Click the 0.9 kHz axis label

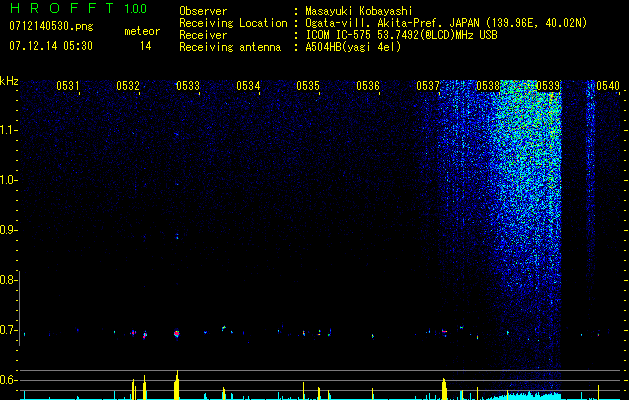tap(8, 230)
